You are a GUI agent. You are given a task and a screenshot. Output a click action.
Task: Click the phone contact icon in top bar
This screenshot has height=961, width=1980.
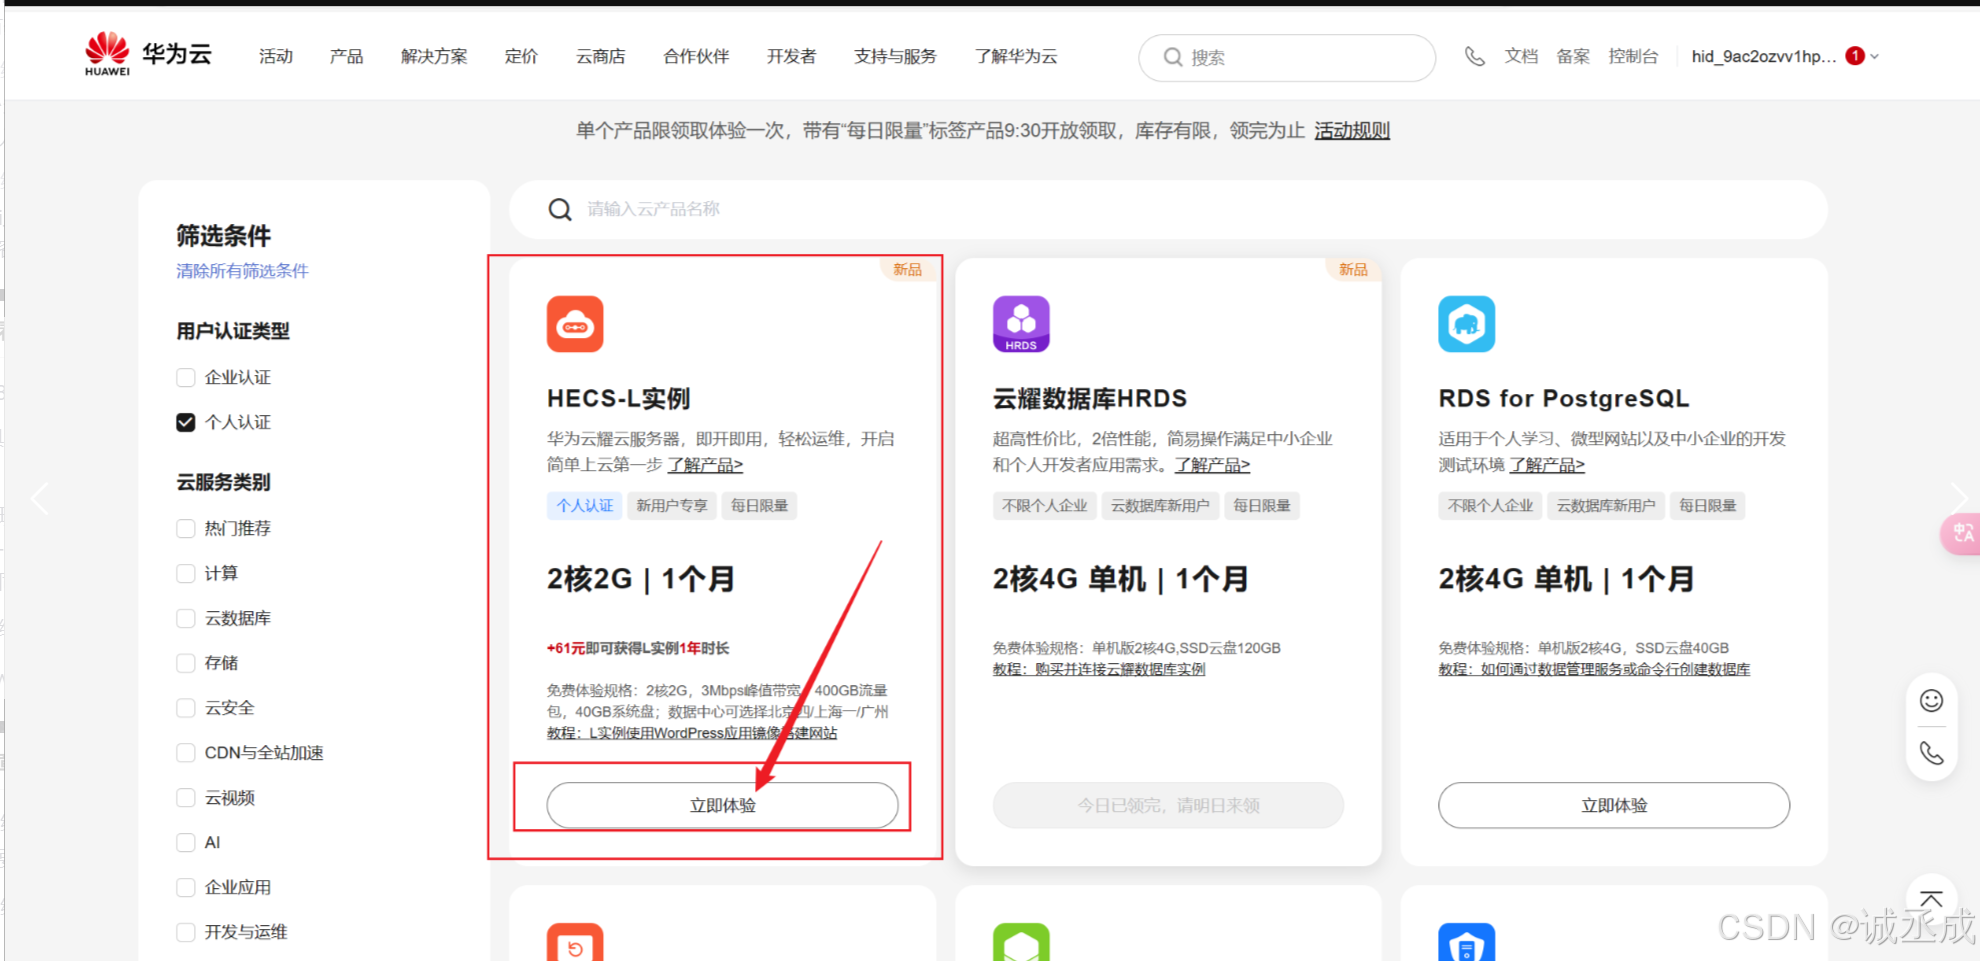[1475, 57]
